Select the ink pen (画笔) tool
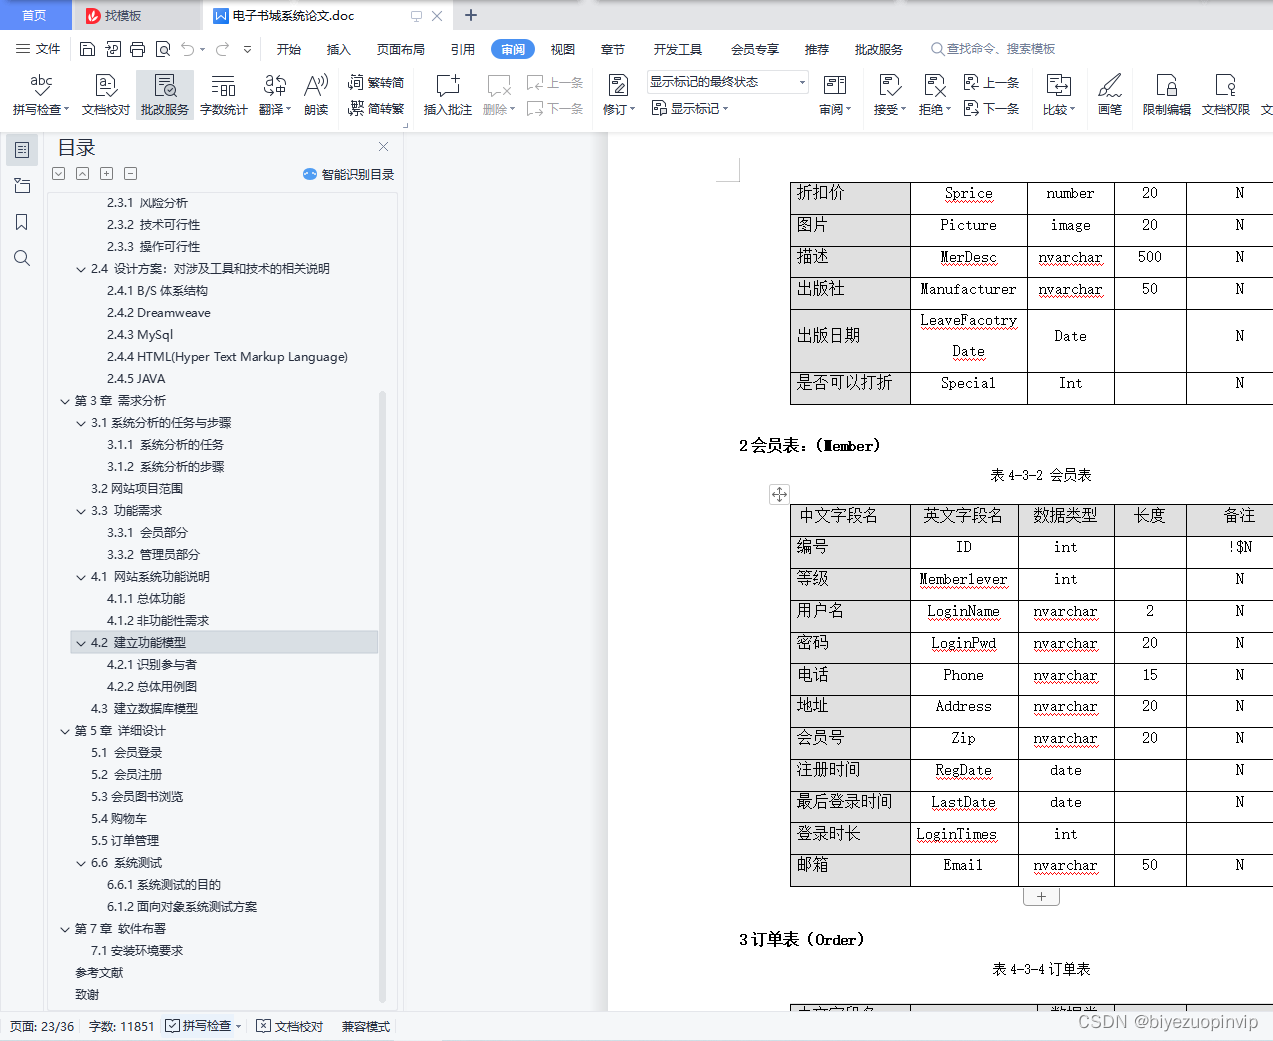The height and width of the screenshot is (1041, 1273). pyautogui.click(x=1110, y=95)
